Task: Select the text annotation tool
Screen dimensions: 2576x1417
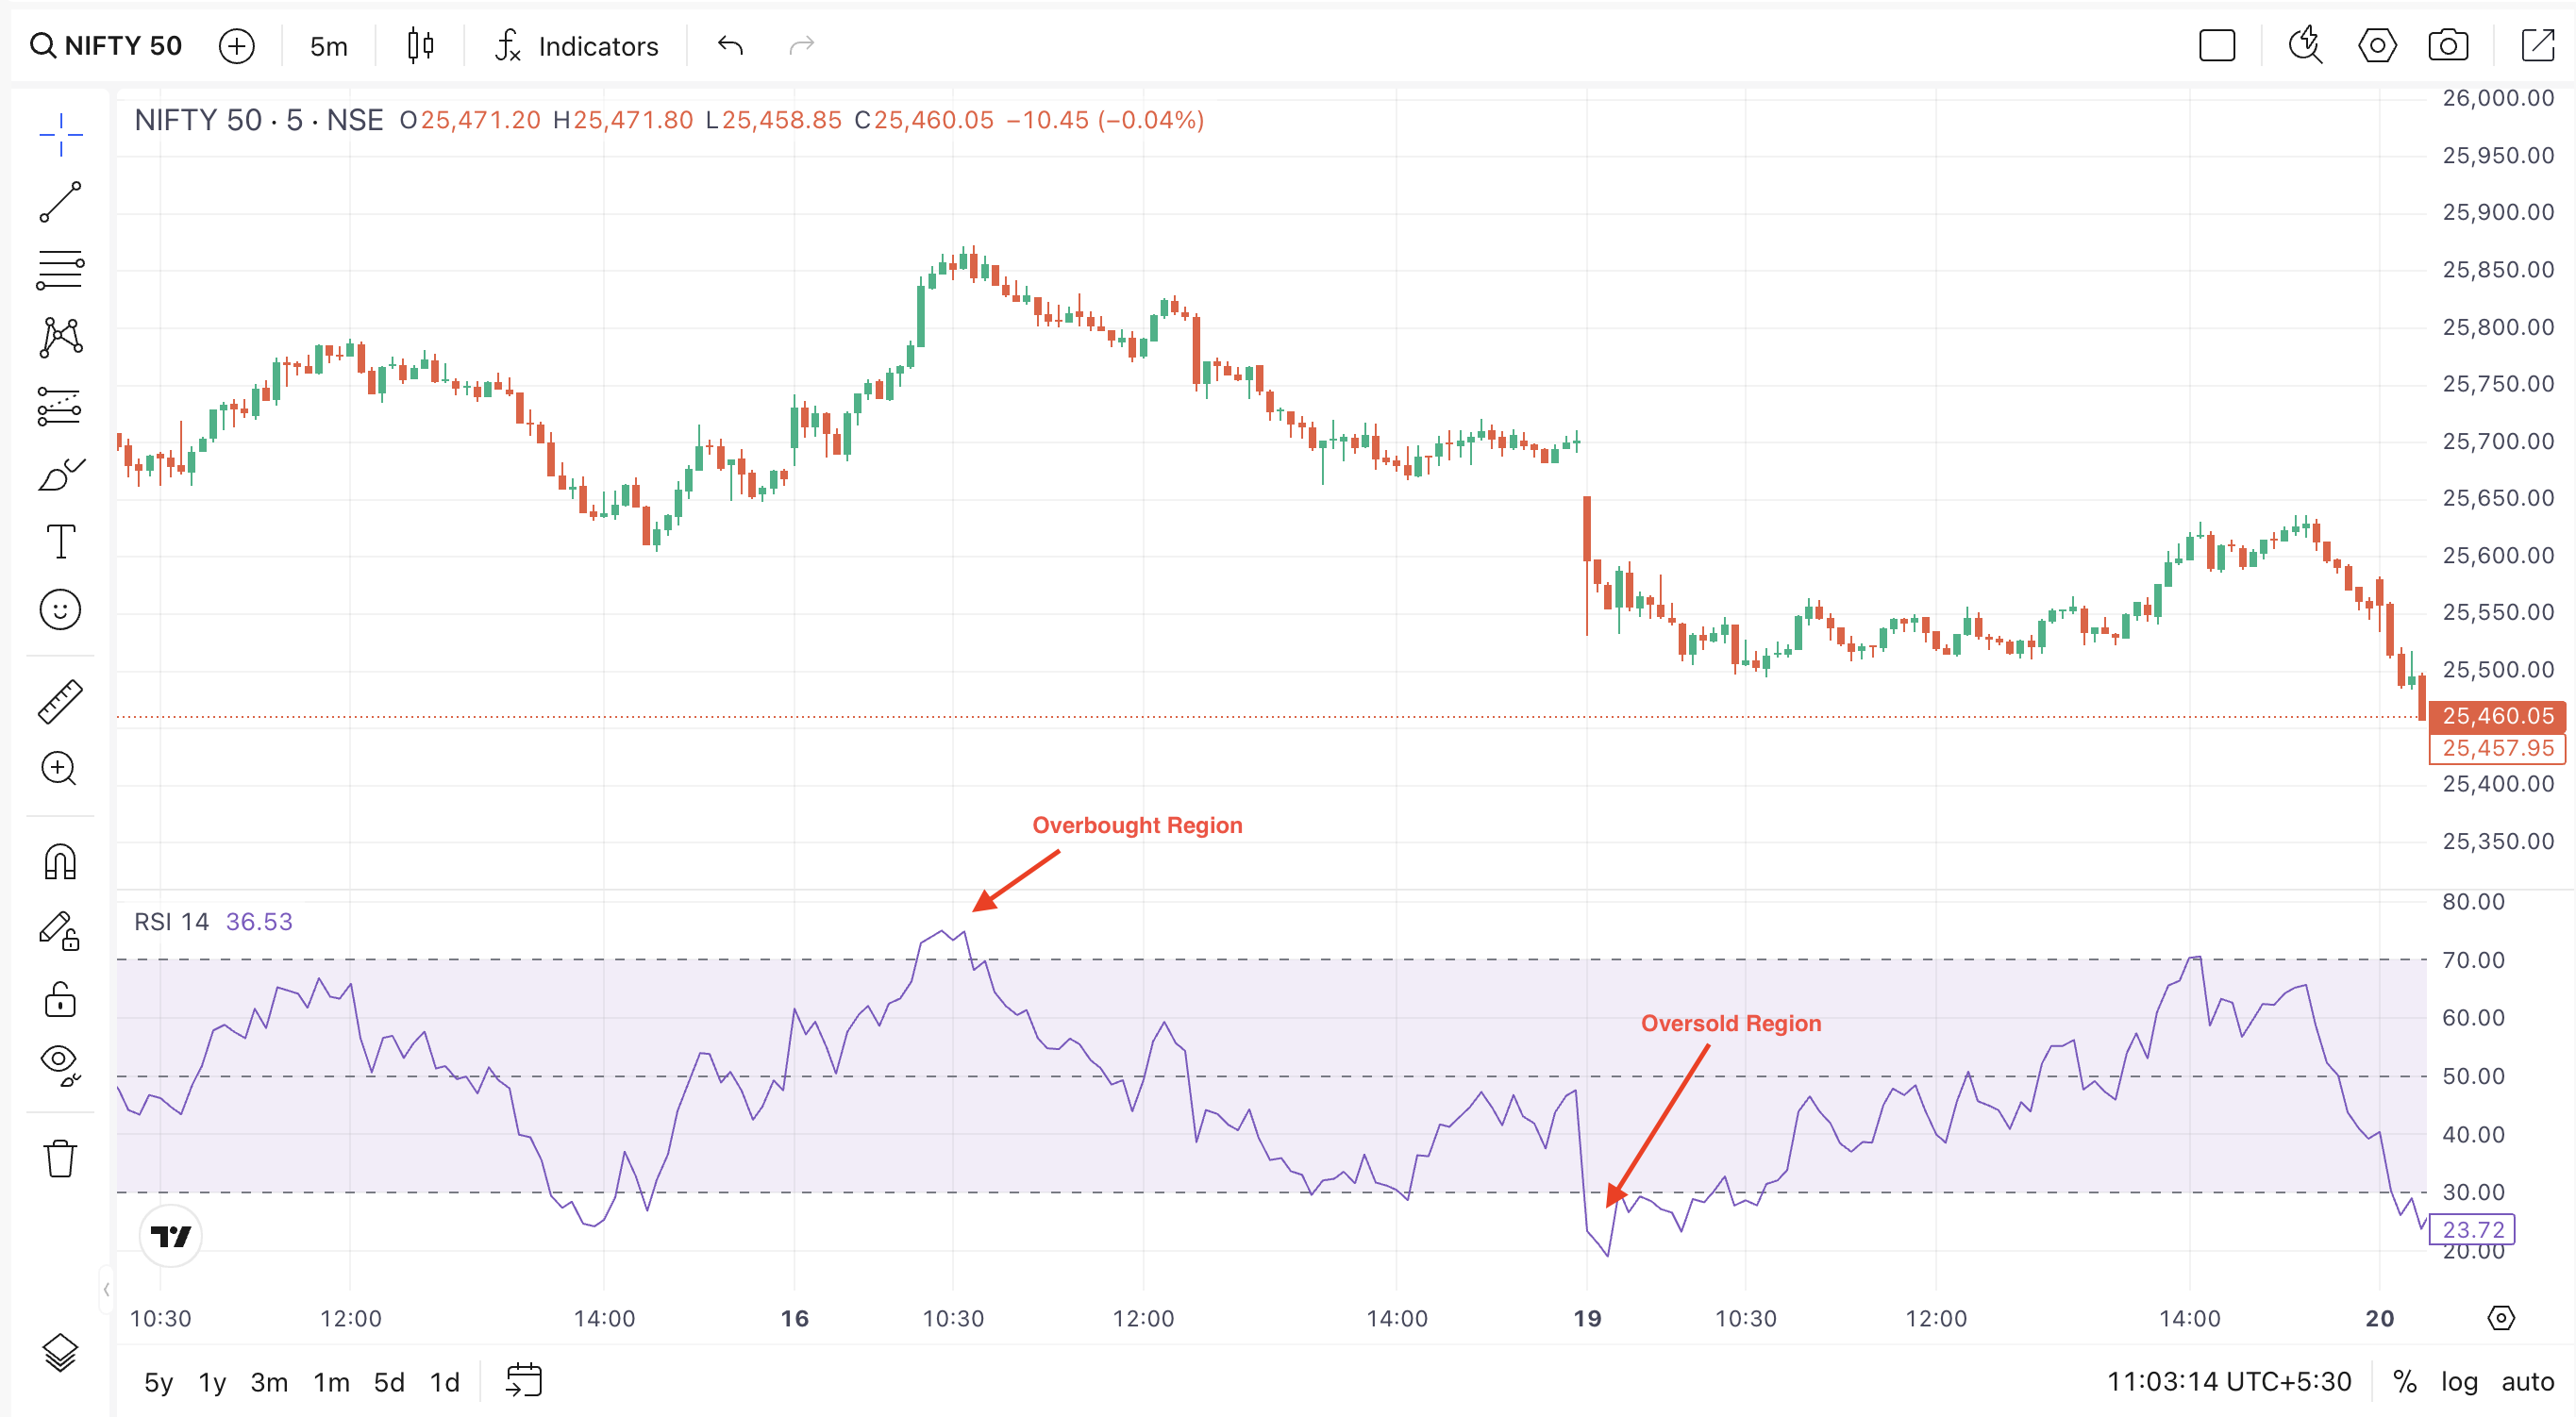Action: tap(60, 541)
